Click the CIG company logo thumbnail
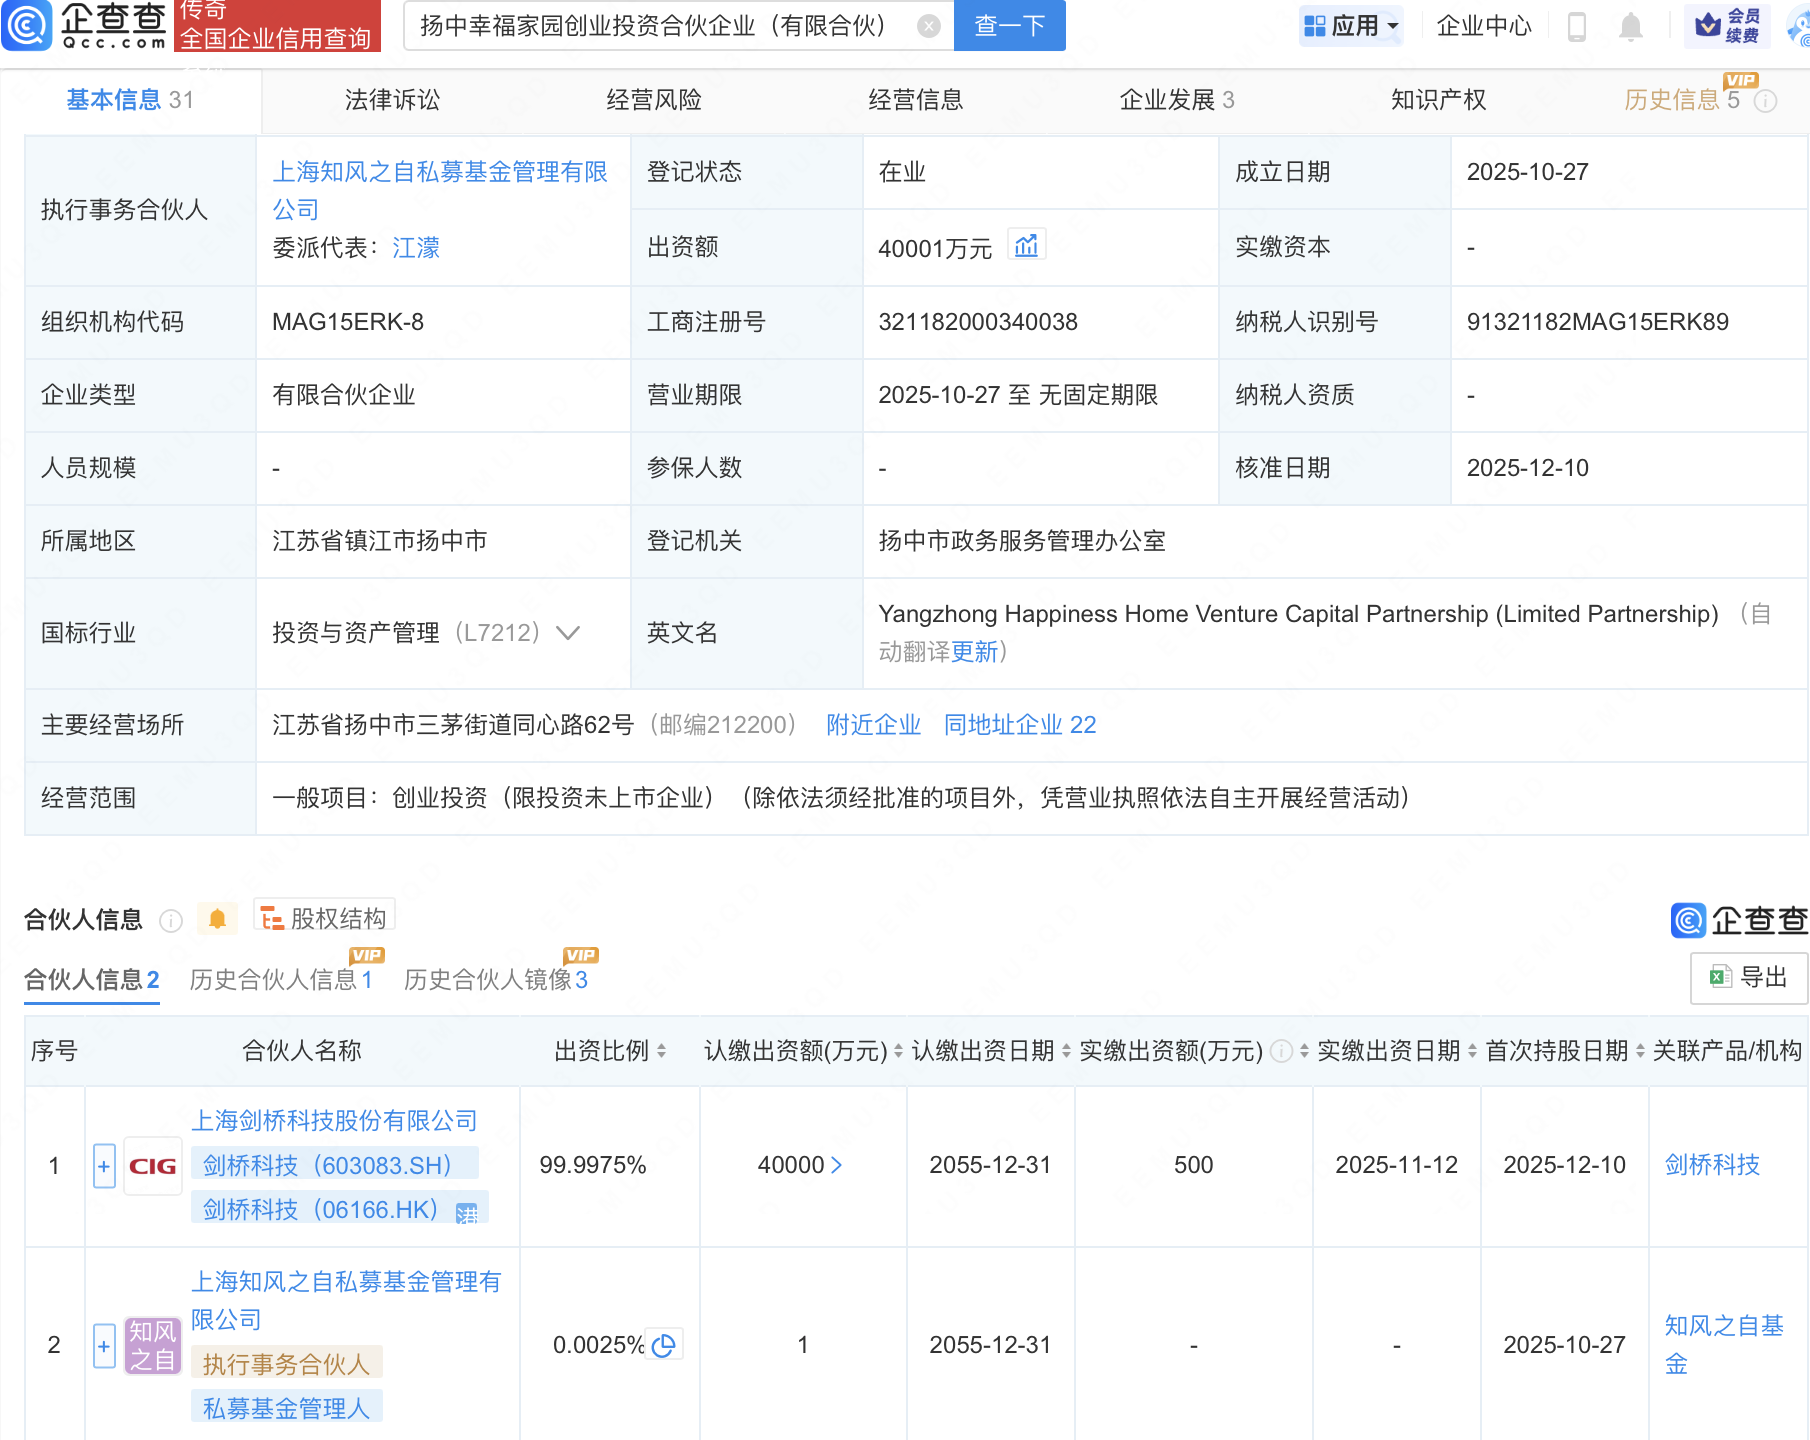Viewport: 1810px width, 1440px height. 153,1166
